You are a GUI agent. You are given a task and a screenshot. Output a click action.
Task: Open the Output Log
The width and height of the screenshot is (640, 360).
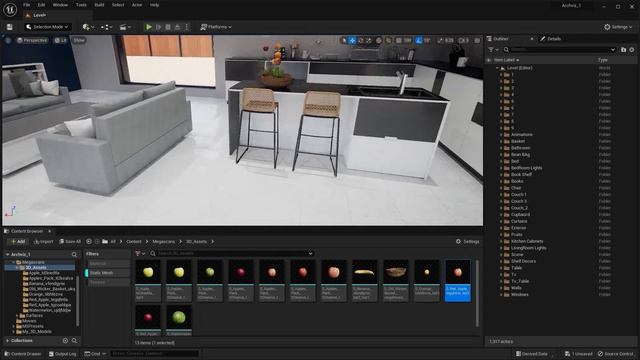point(62,354)
